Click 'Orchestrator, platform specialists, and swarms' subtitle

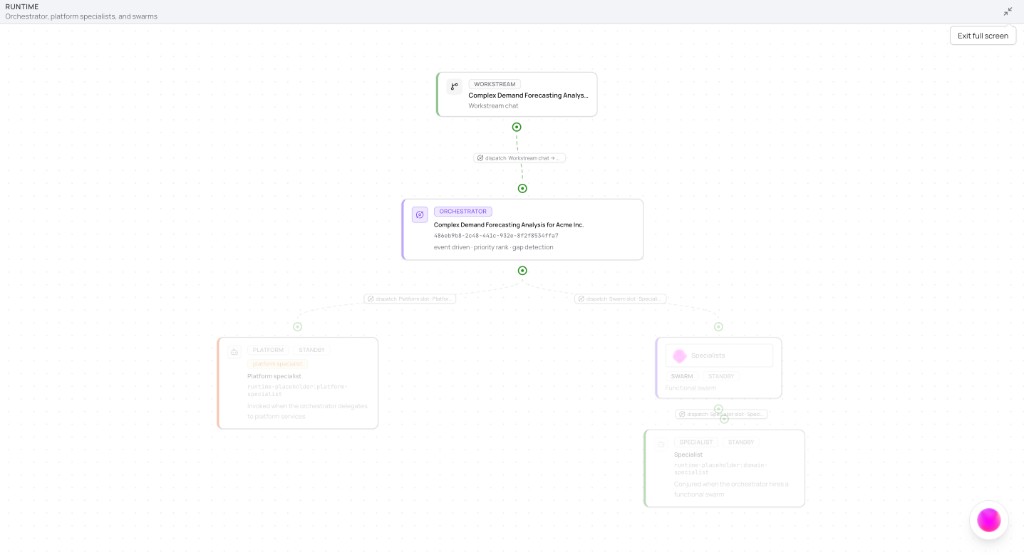[81, 16]
